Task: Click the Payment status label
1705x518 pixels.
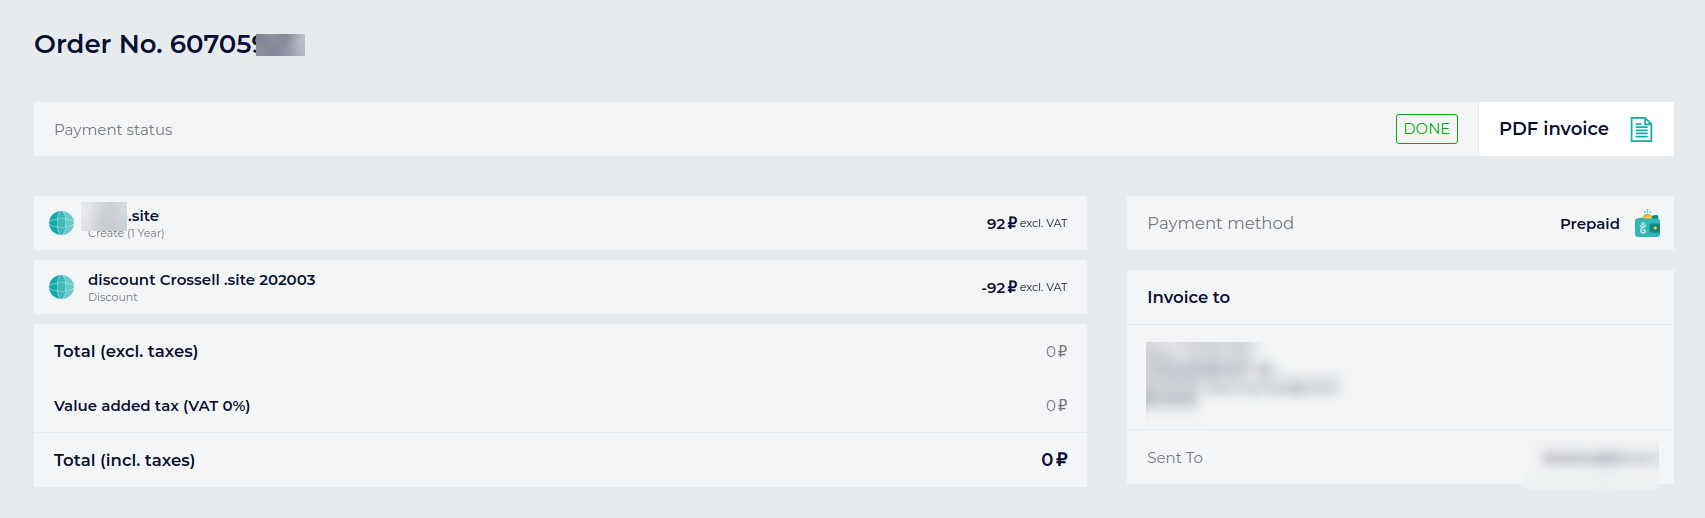Action: click(x=113, y=130)
